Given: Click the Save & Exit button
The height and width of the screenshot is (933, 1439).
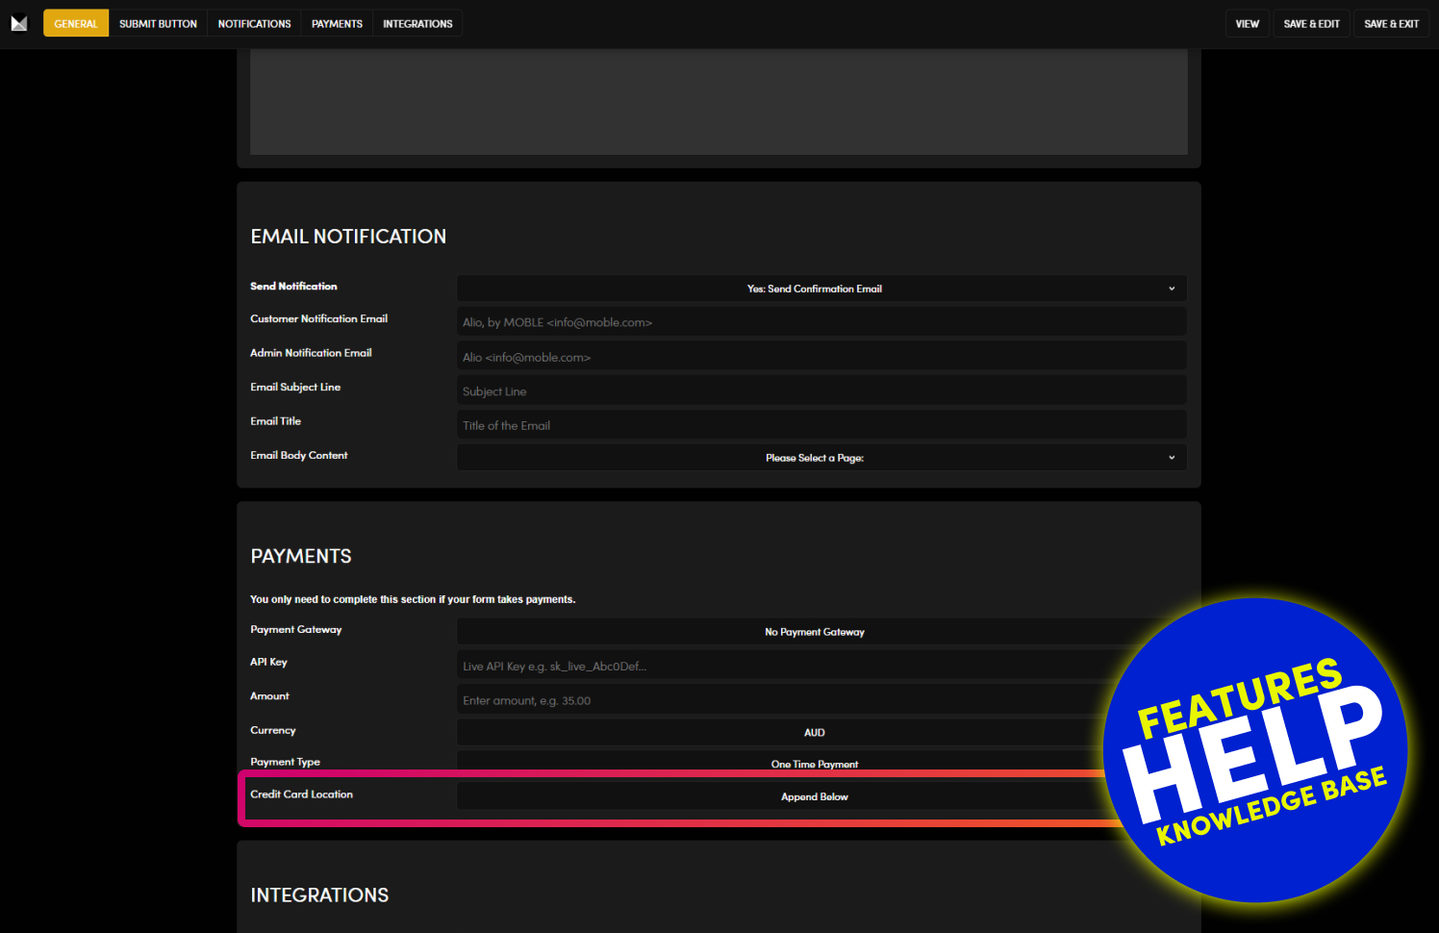Looking at the screenshot, I should (x=1391, y=24).
